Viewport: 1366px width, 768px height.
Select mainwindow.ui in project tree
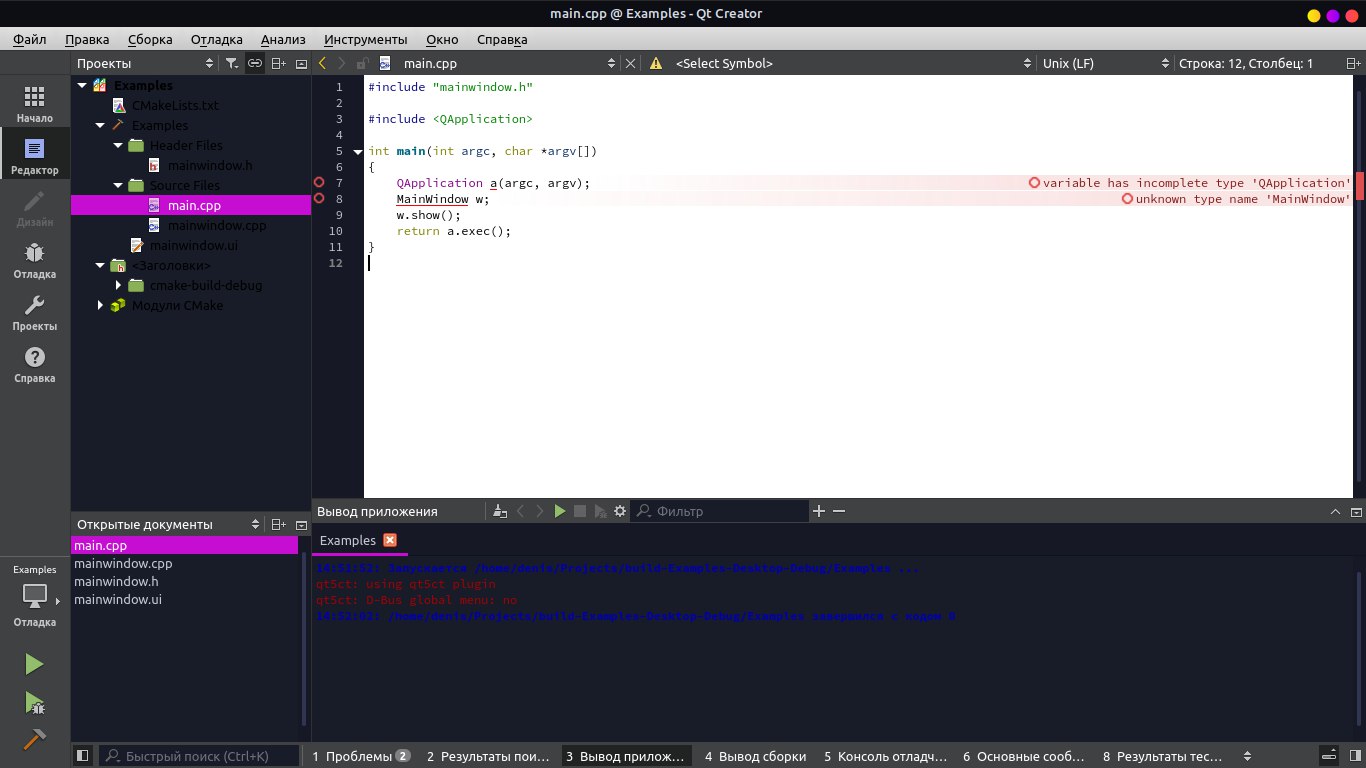[192, 246]
